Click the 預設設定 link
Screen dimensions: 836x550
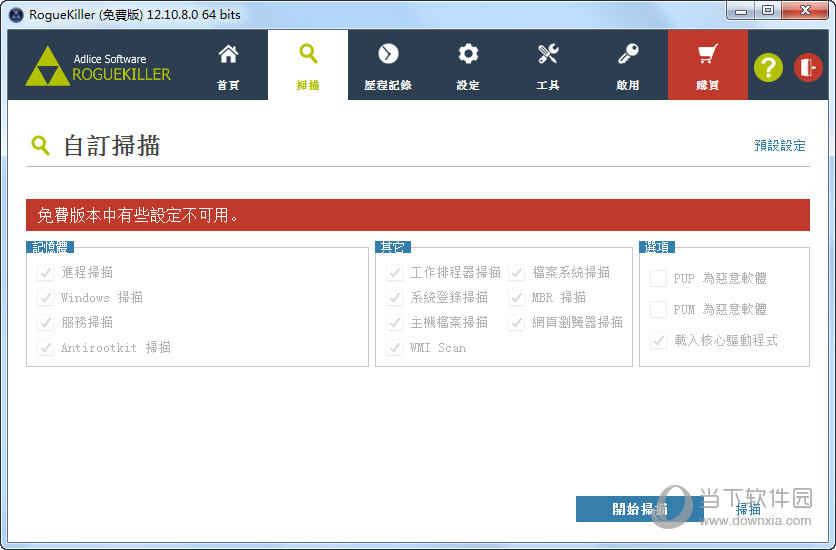click(x=779, y=145)
